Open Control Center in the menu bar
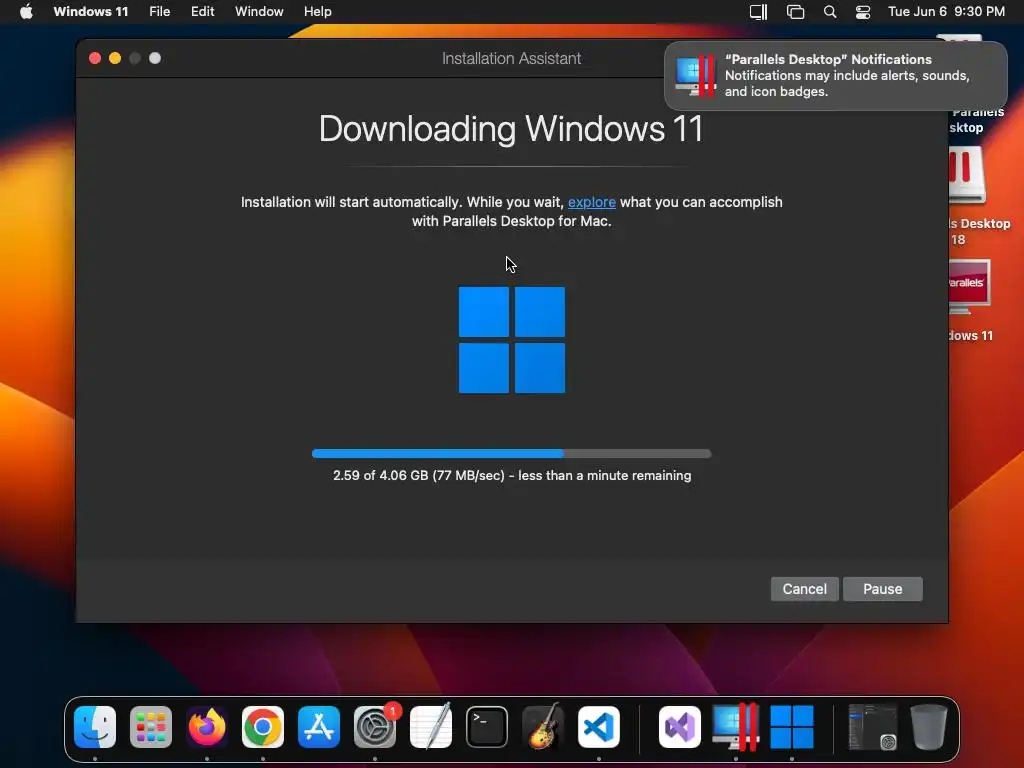The height and width of the screenshot is (768, 1024). (x=863, y=12)
